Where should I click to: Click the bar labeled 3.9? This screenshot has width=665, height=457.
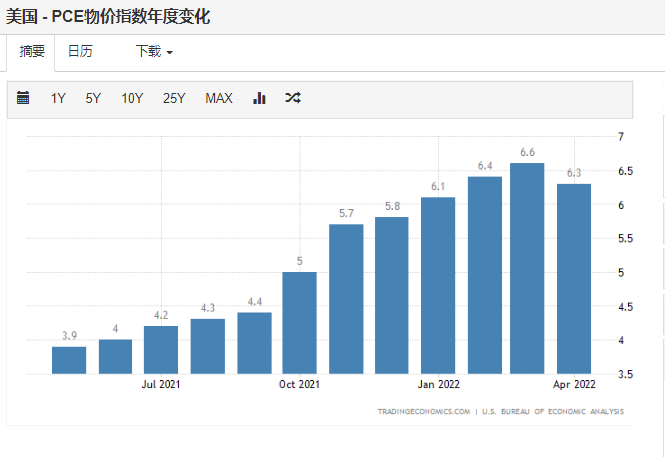pos(69,360)
